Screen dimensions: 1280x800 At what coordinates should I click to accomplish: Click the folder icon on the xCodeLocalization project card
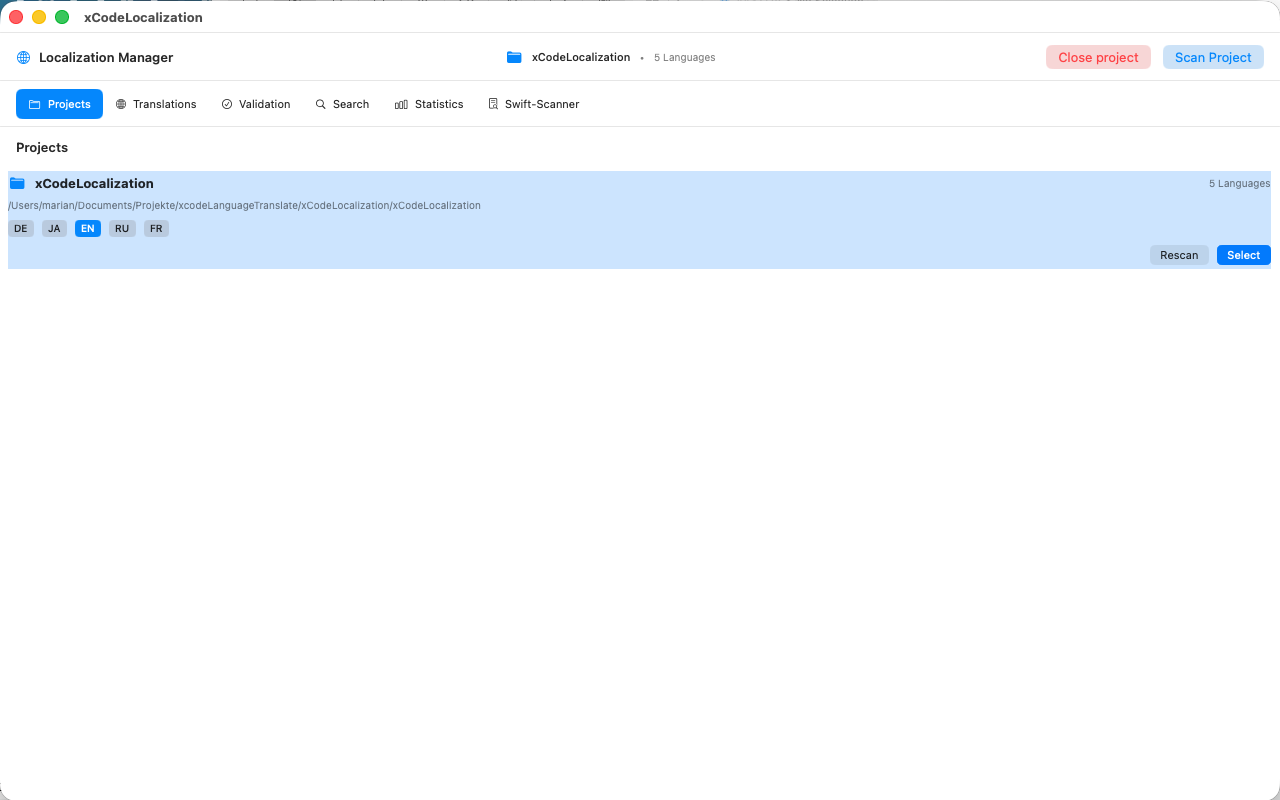pyautogui.click(x=17, y=183)
